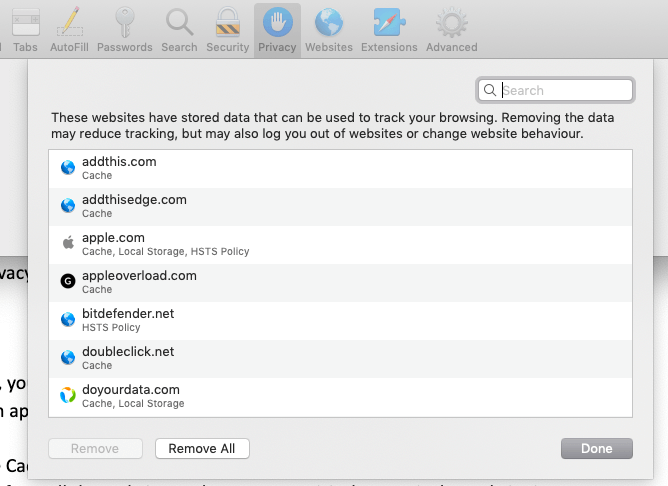Screen dimensions: 668x486
Task: Open the Security padlock icon
Action: 228,22
